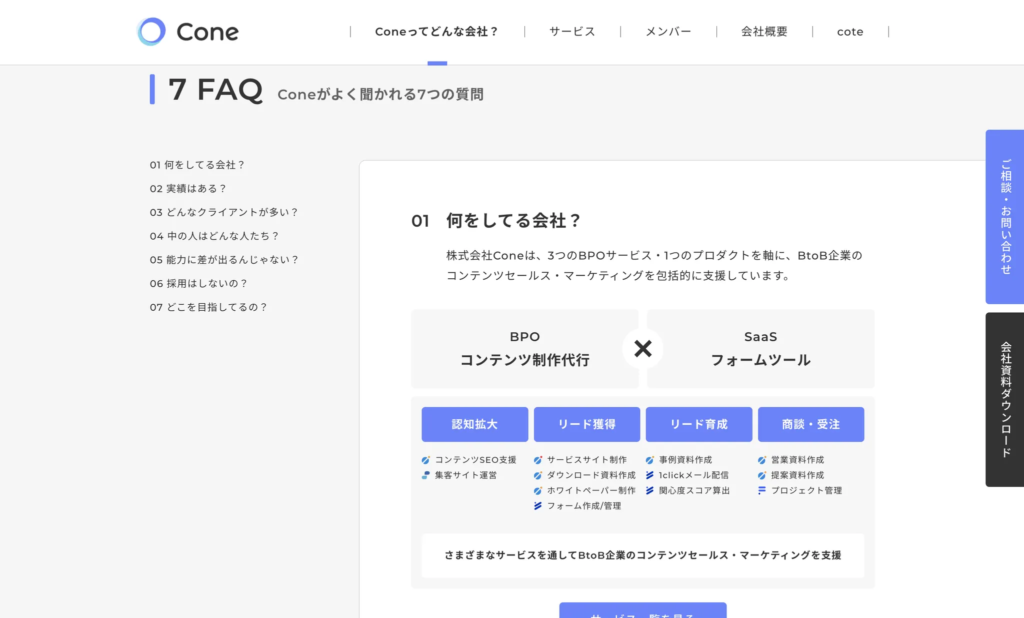
Task: Click the ご相談・お問い合わせ side button
Action: click(1005, 217)
